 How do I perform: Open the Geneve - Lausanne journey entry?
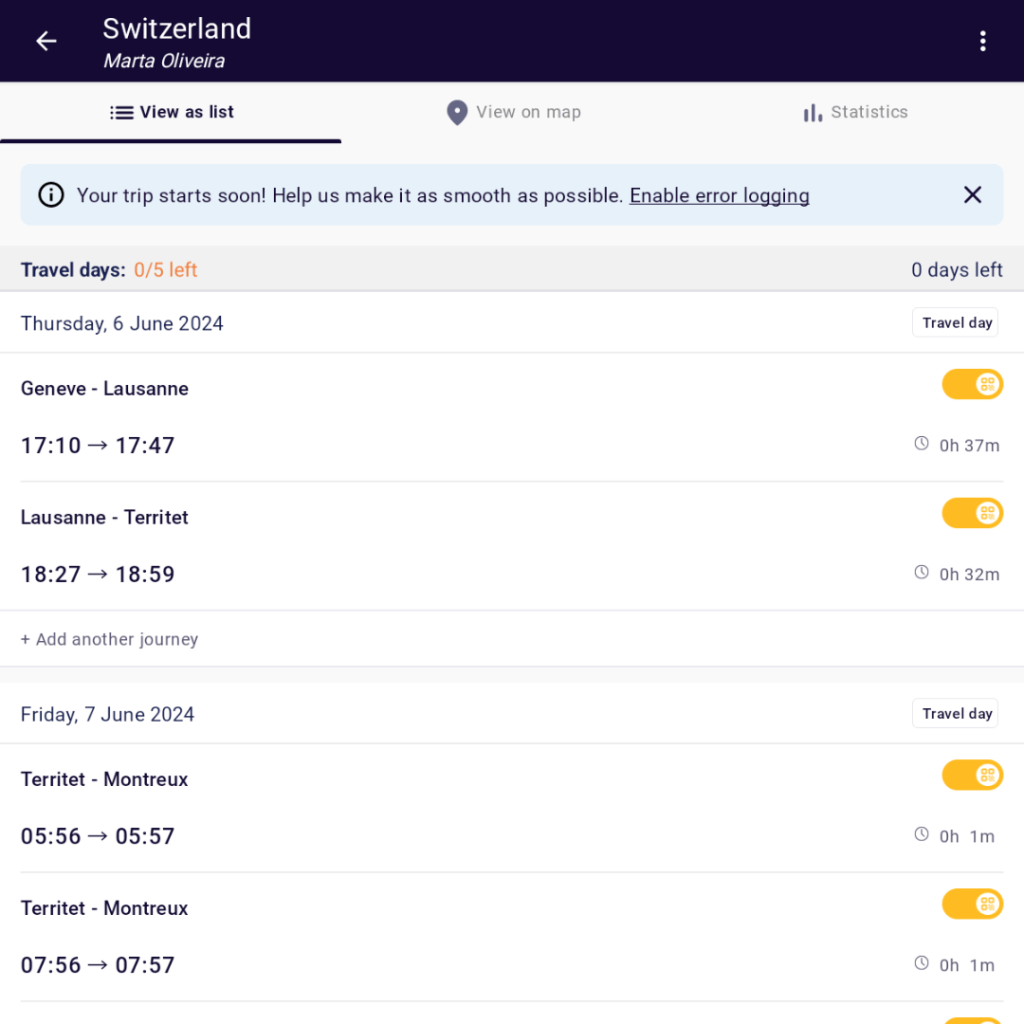coord(105,389)
